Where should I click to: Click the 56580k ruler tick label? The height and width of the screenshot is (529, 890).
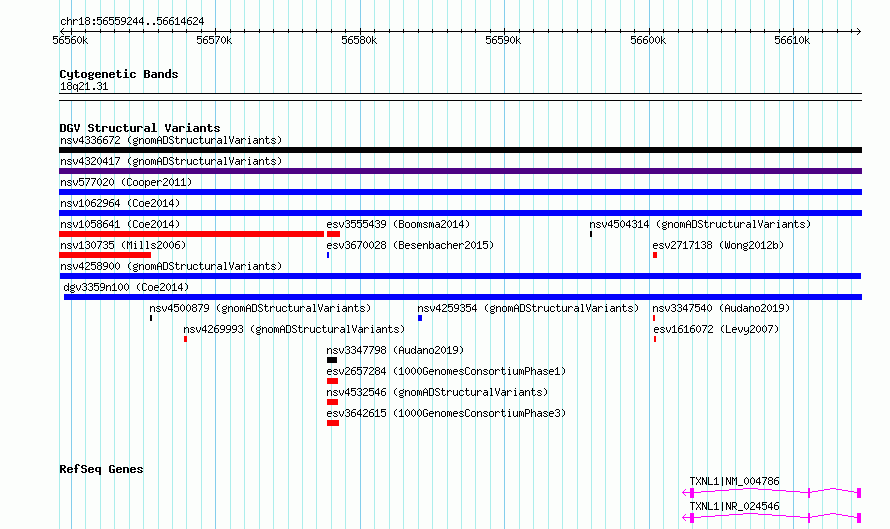coord(359,40)
